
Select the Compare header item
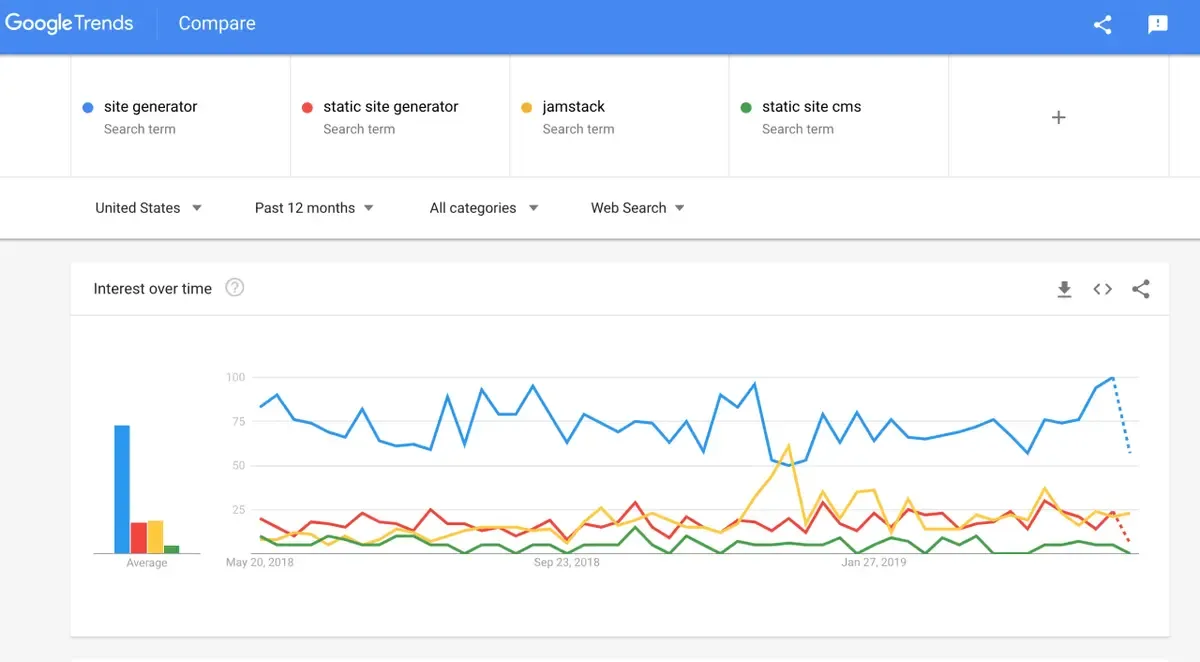pyautogui.click(x=217, y=24)
